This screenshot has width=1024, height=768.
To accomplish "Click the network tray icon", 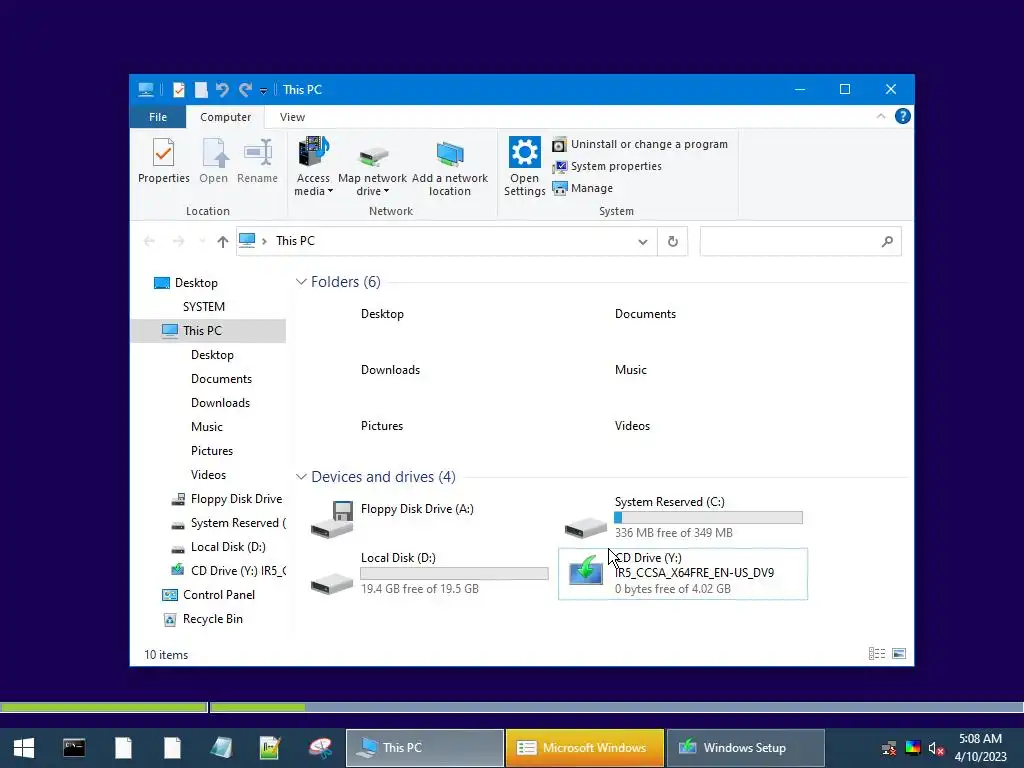I will [x=889, y=748].
